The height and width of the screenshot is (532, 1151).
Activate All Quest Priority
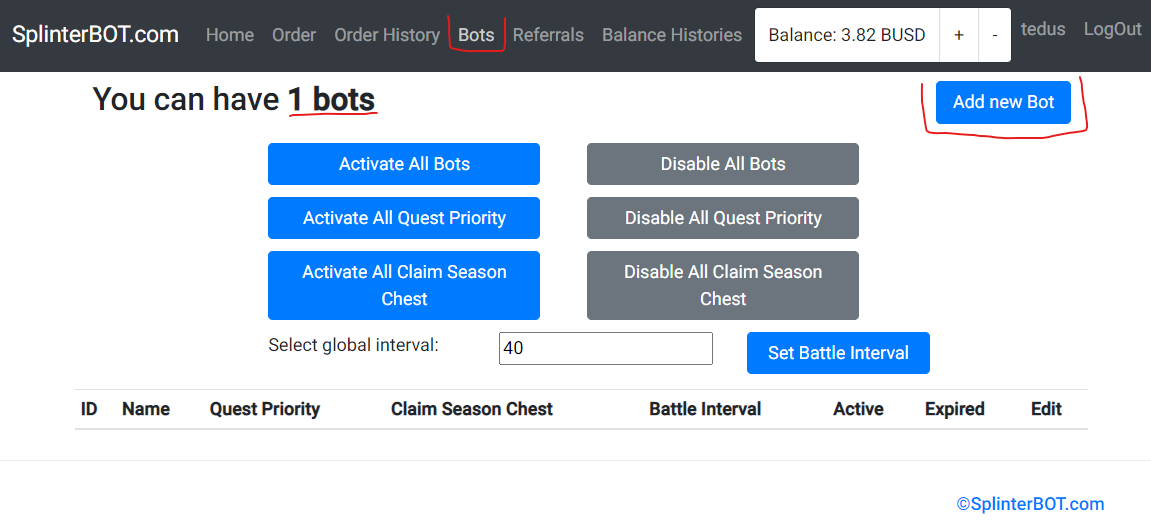(x=404, y=218)
